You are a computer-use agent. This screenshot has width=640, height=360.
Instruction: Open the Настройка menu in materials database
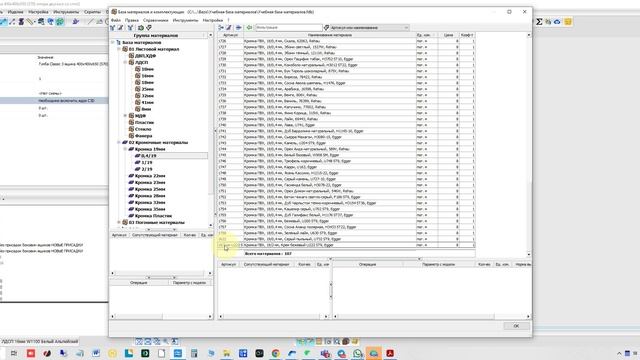tap(213, 20)
